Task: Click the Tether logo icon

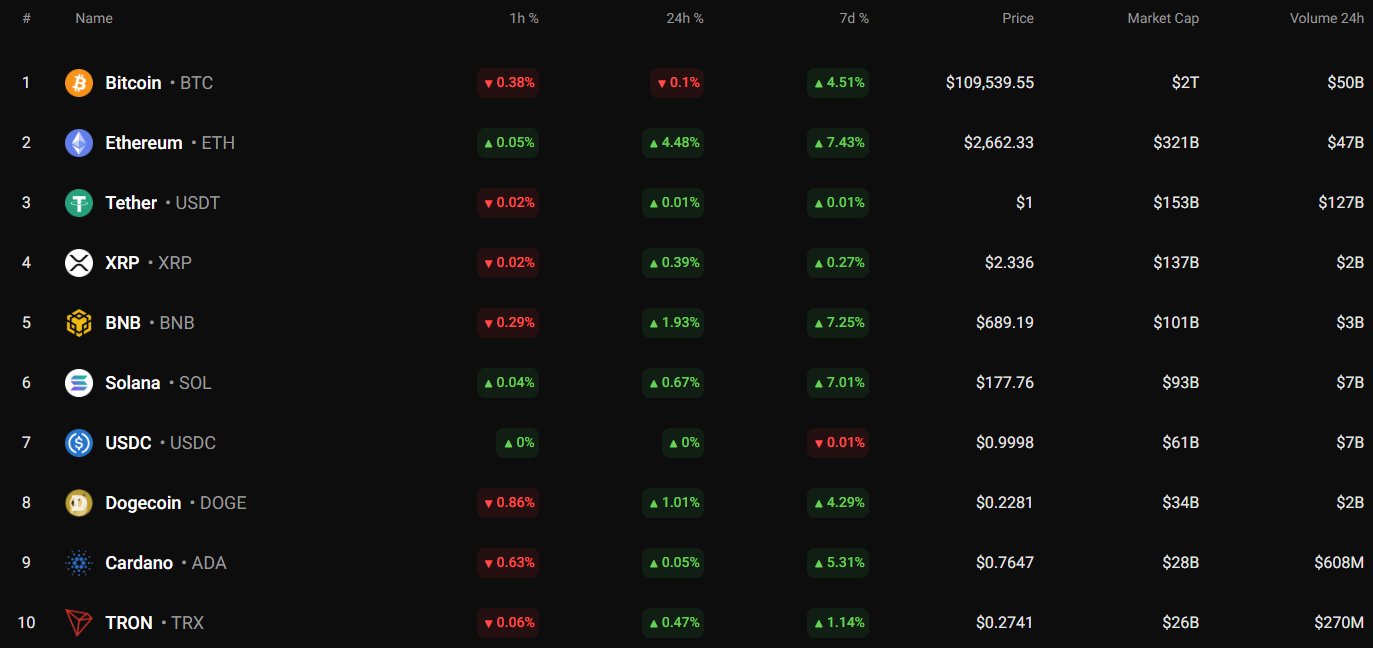Action: (79, 203)
